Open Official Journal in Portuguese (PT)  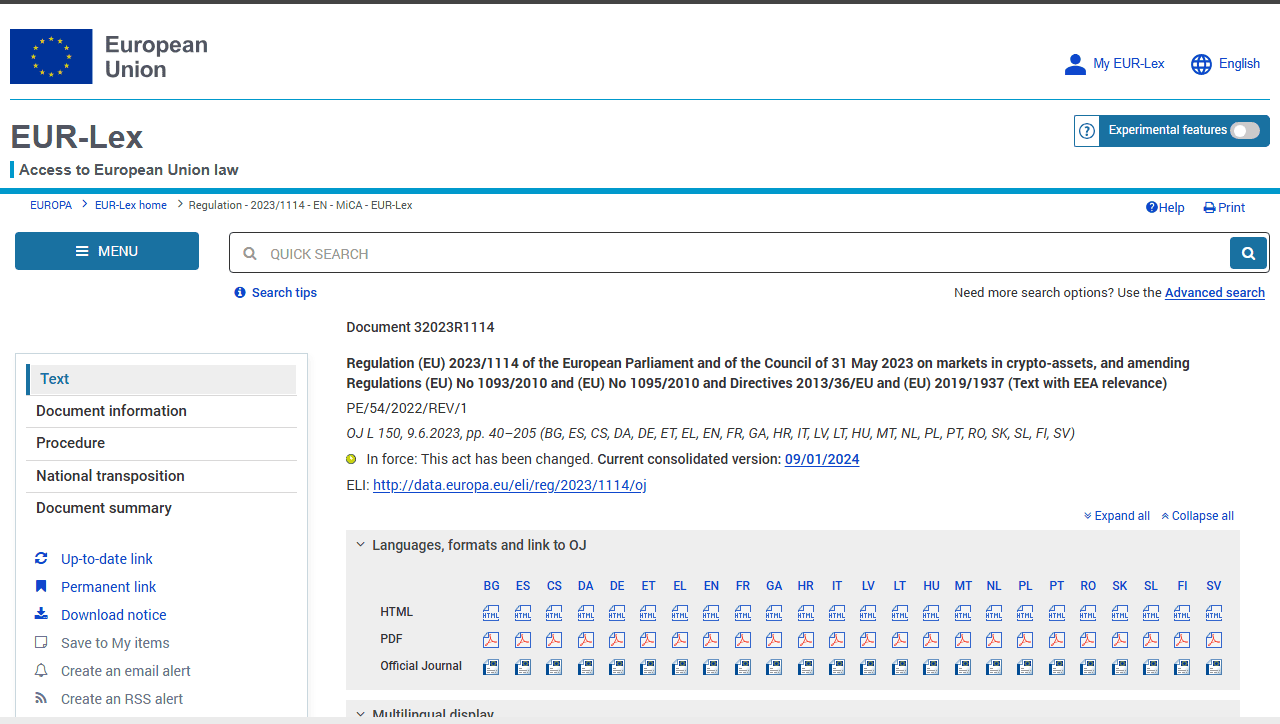tap(1057, 667)
